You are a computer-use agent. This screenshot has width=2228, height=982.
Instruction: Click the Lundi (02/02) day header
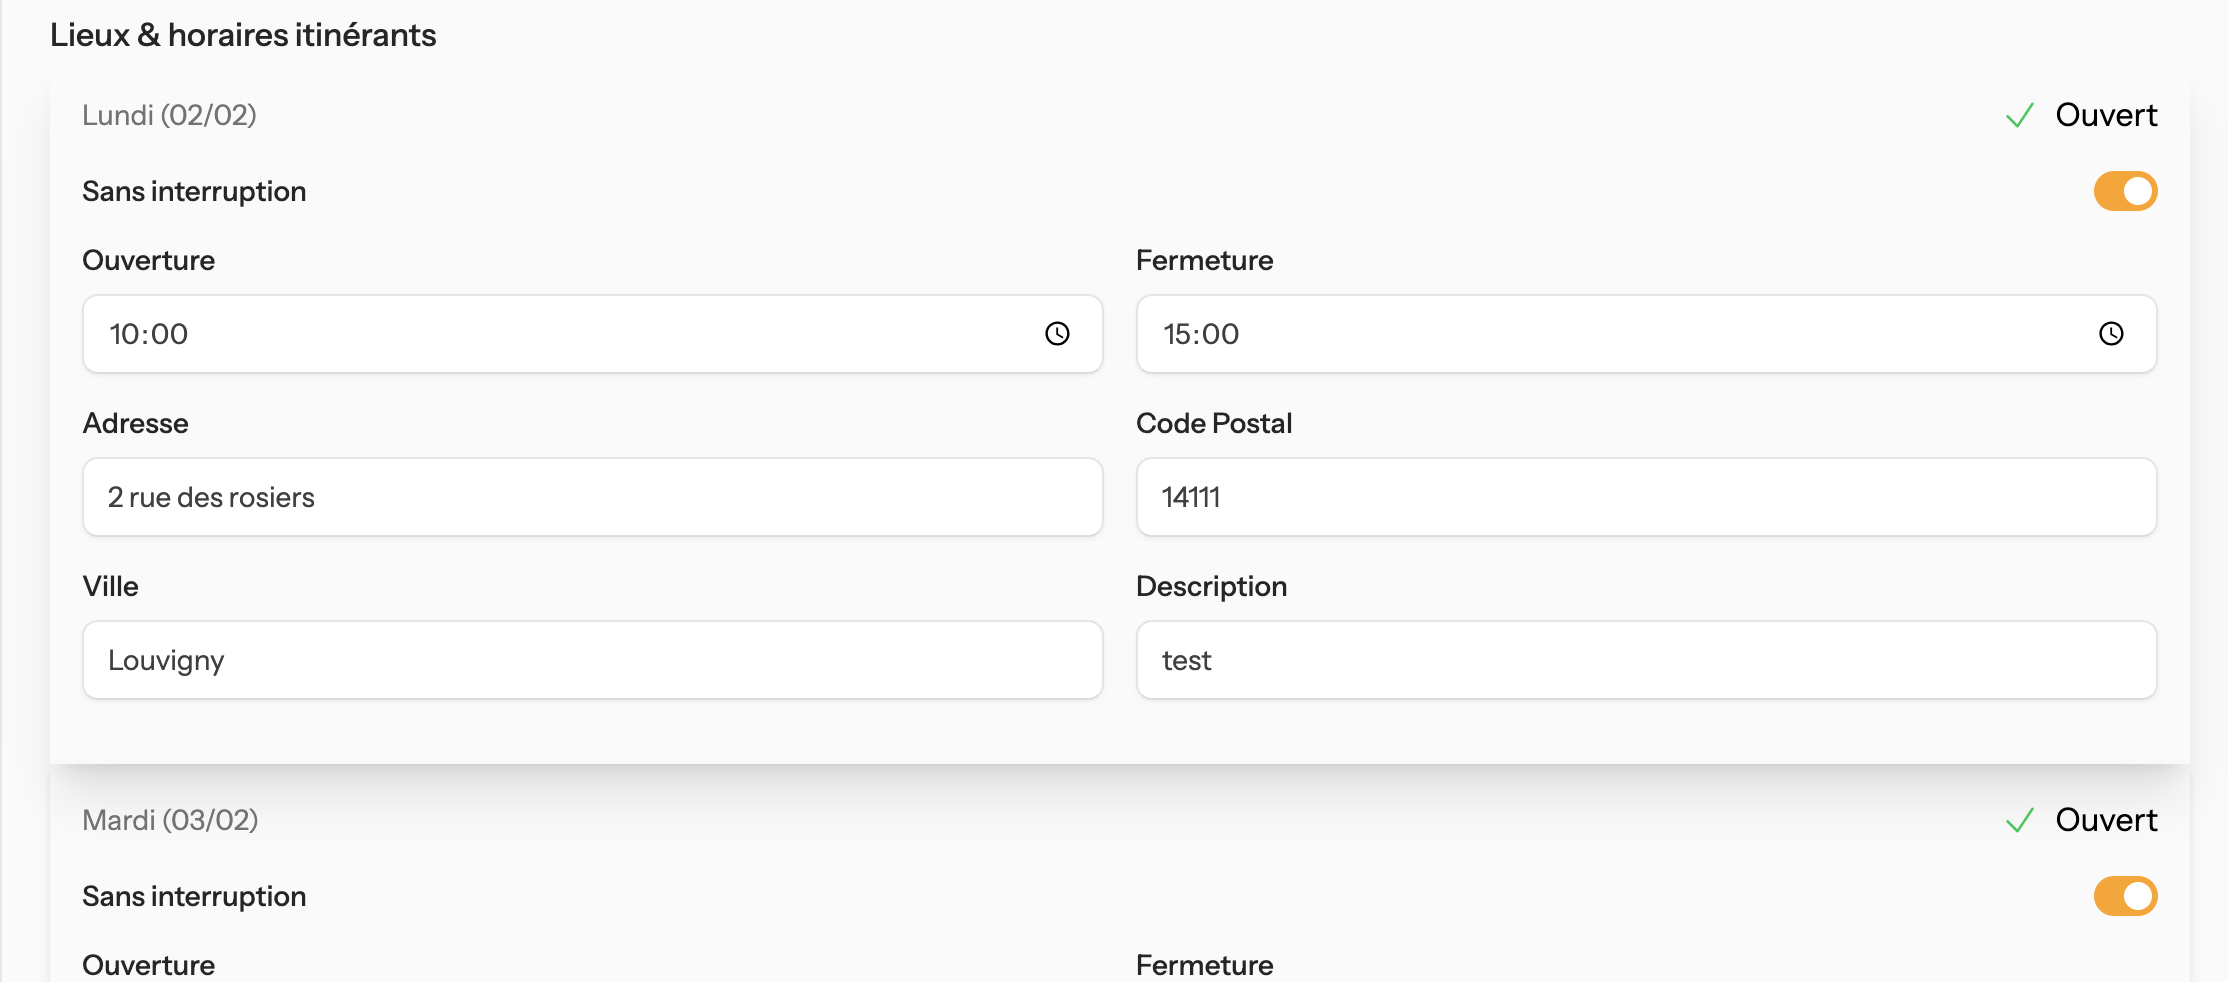[170, 115]
